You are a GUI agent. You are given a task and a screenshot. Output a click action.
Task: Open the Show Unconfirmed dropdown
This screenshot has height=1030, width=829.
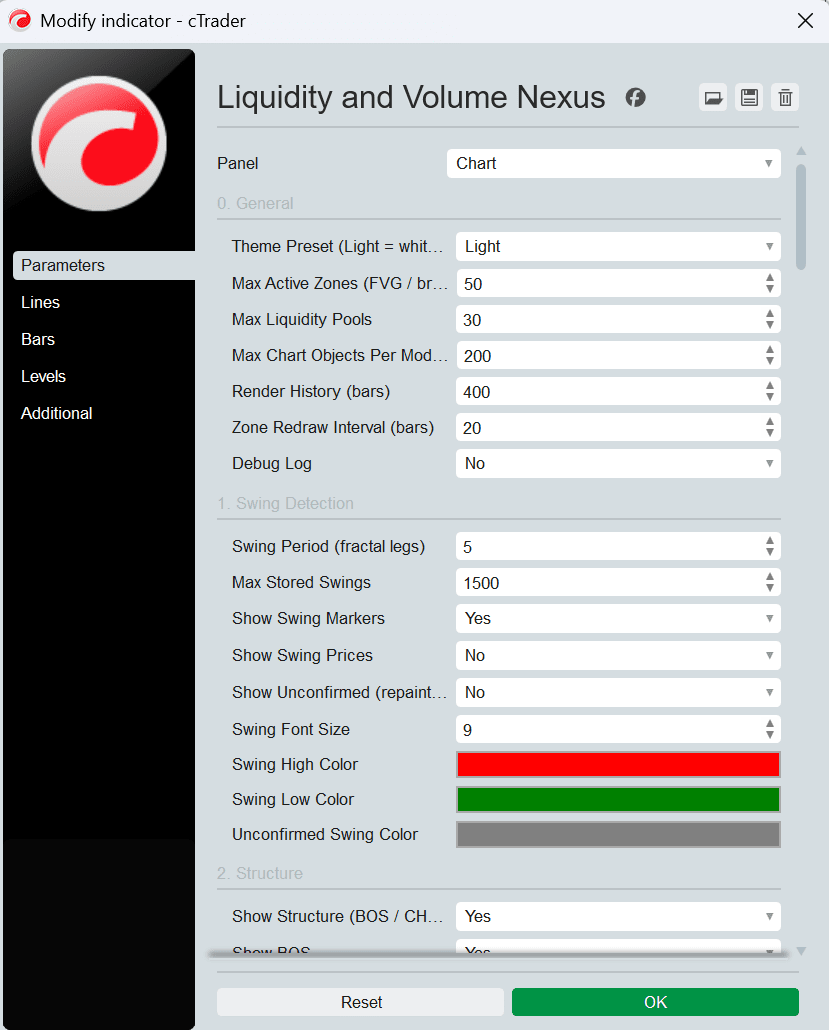coord(618,692)
